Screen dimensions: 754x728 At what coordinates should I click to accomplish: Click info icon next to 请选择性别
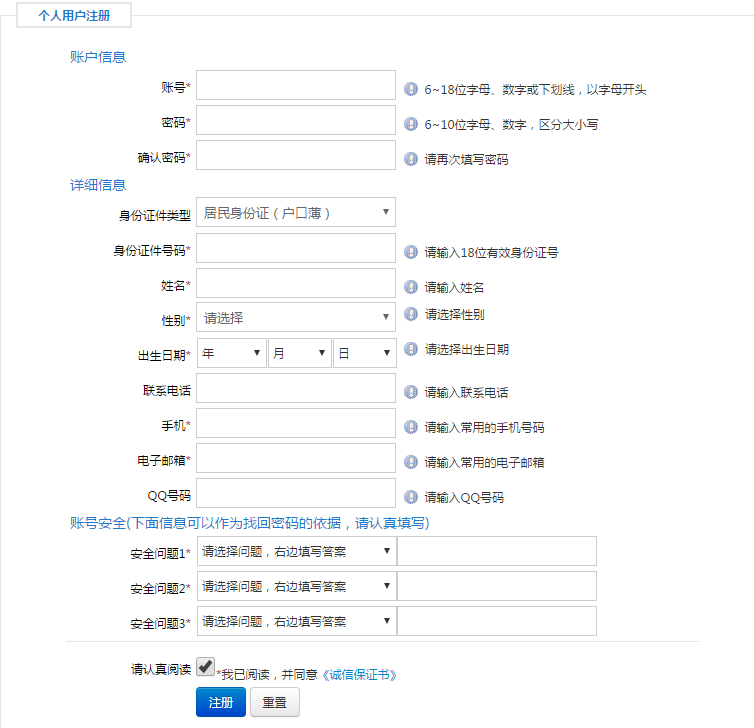[x=410, y=314]
